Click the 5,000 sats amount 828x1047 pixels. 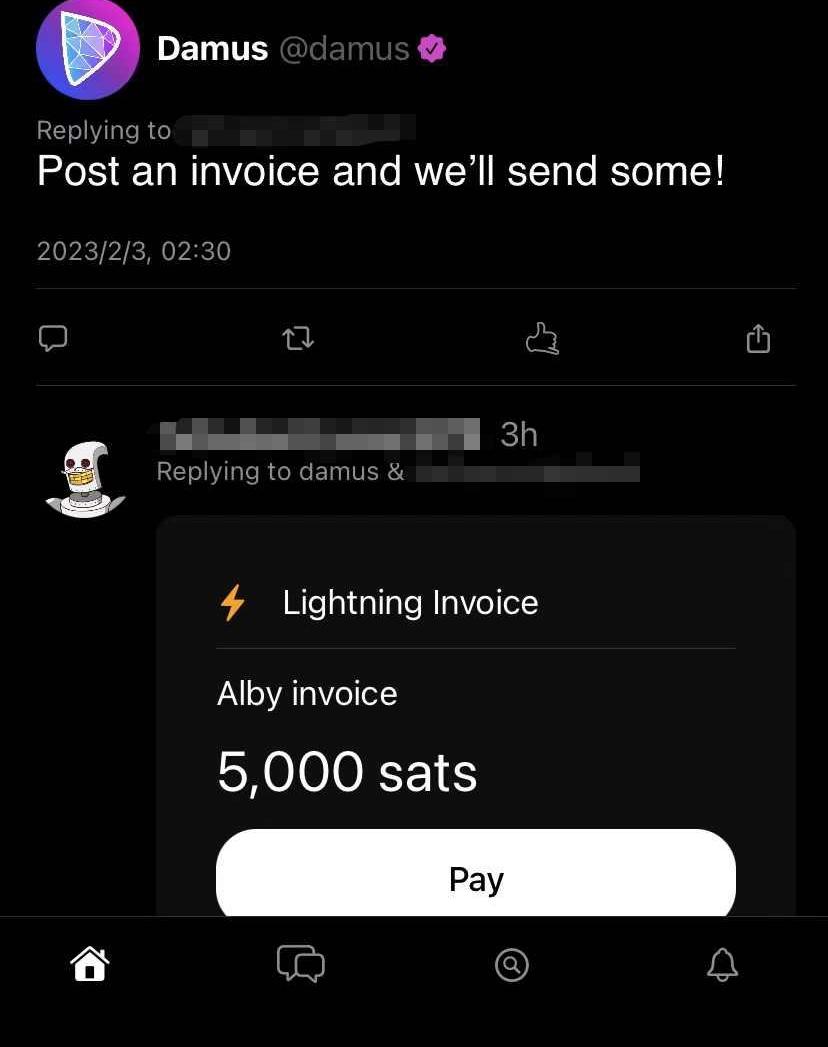coord(347,773)
